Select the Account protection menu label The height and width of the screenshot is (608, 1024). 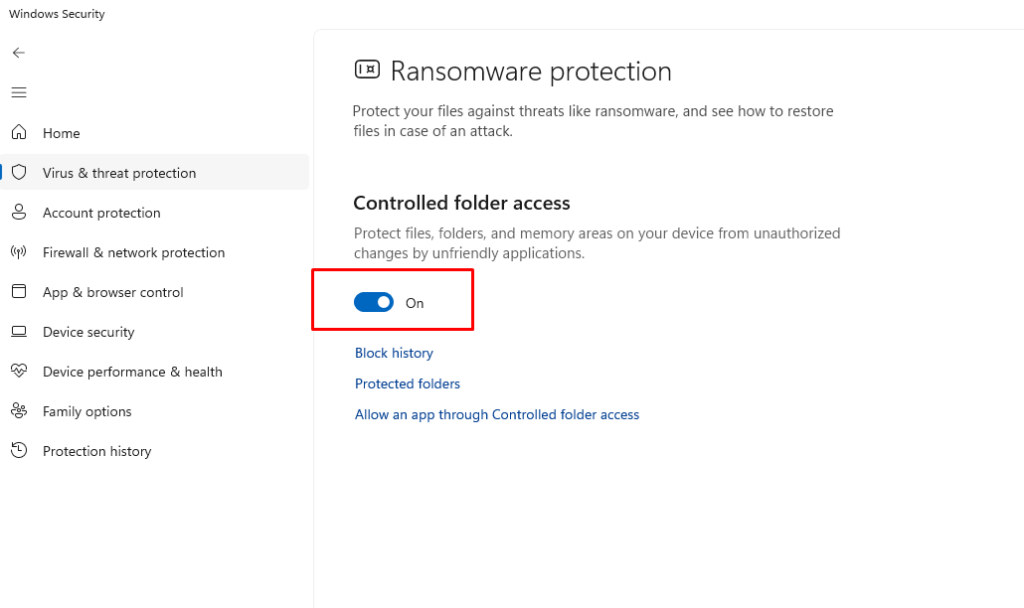click(101, 213)
